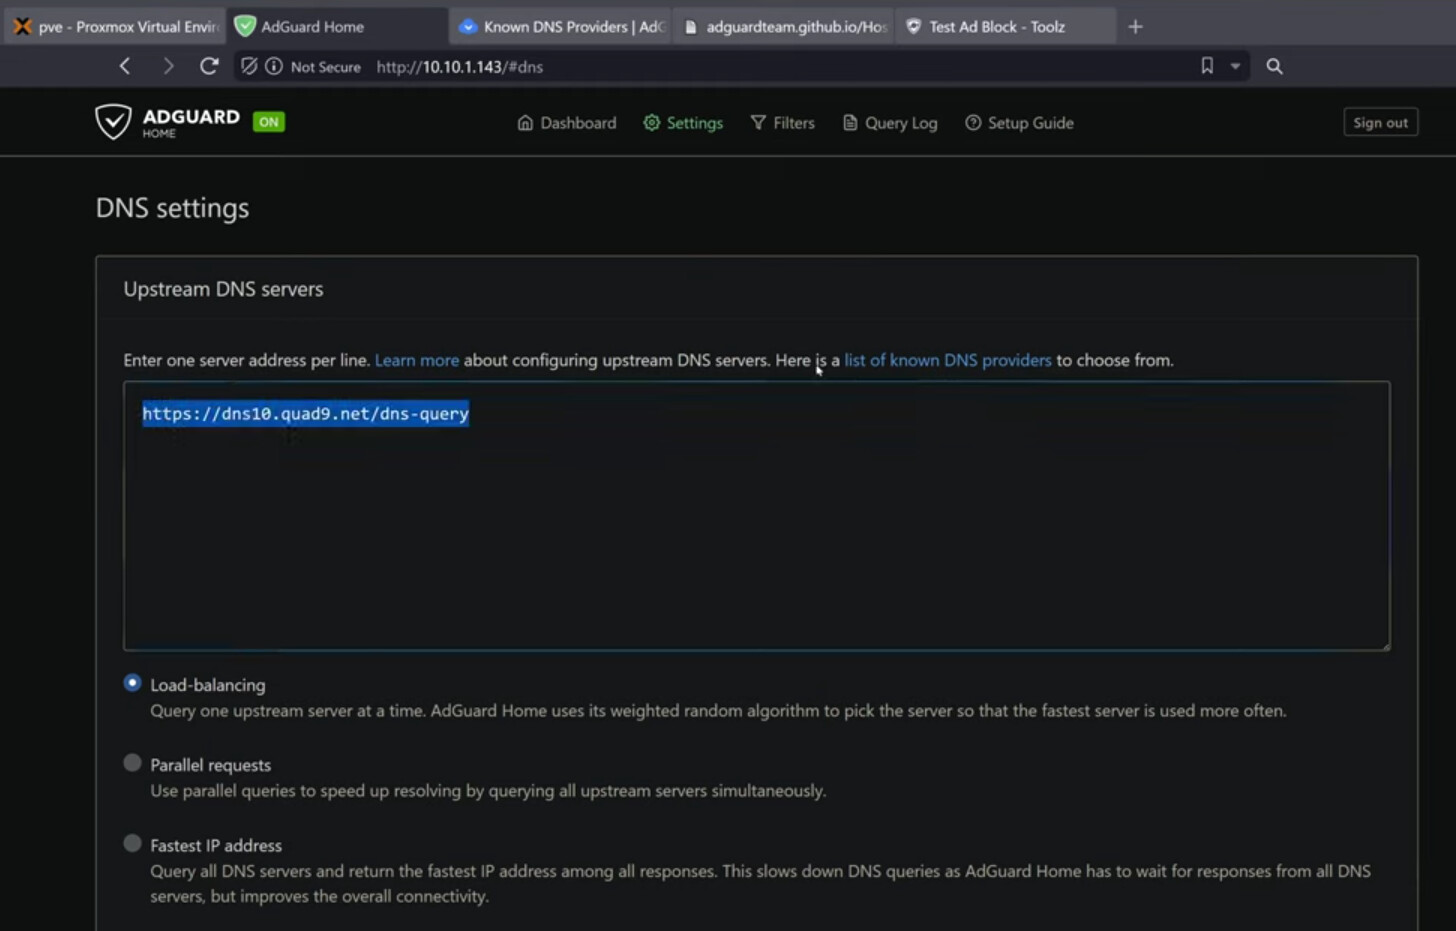Screen dimensions: 1456x931
Task: Click the Sign out button
Action: click(1380, 122)
